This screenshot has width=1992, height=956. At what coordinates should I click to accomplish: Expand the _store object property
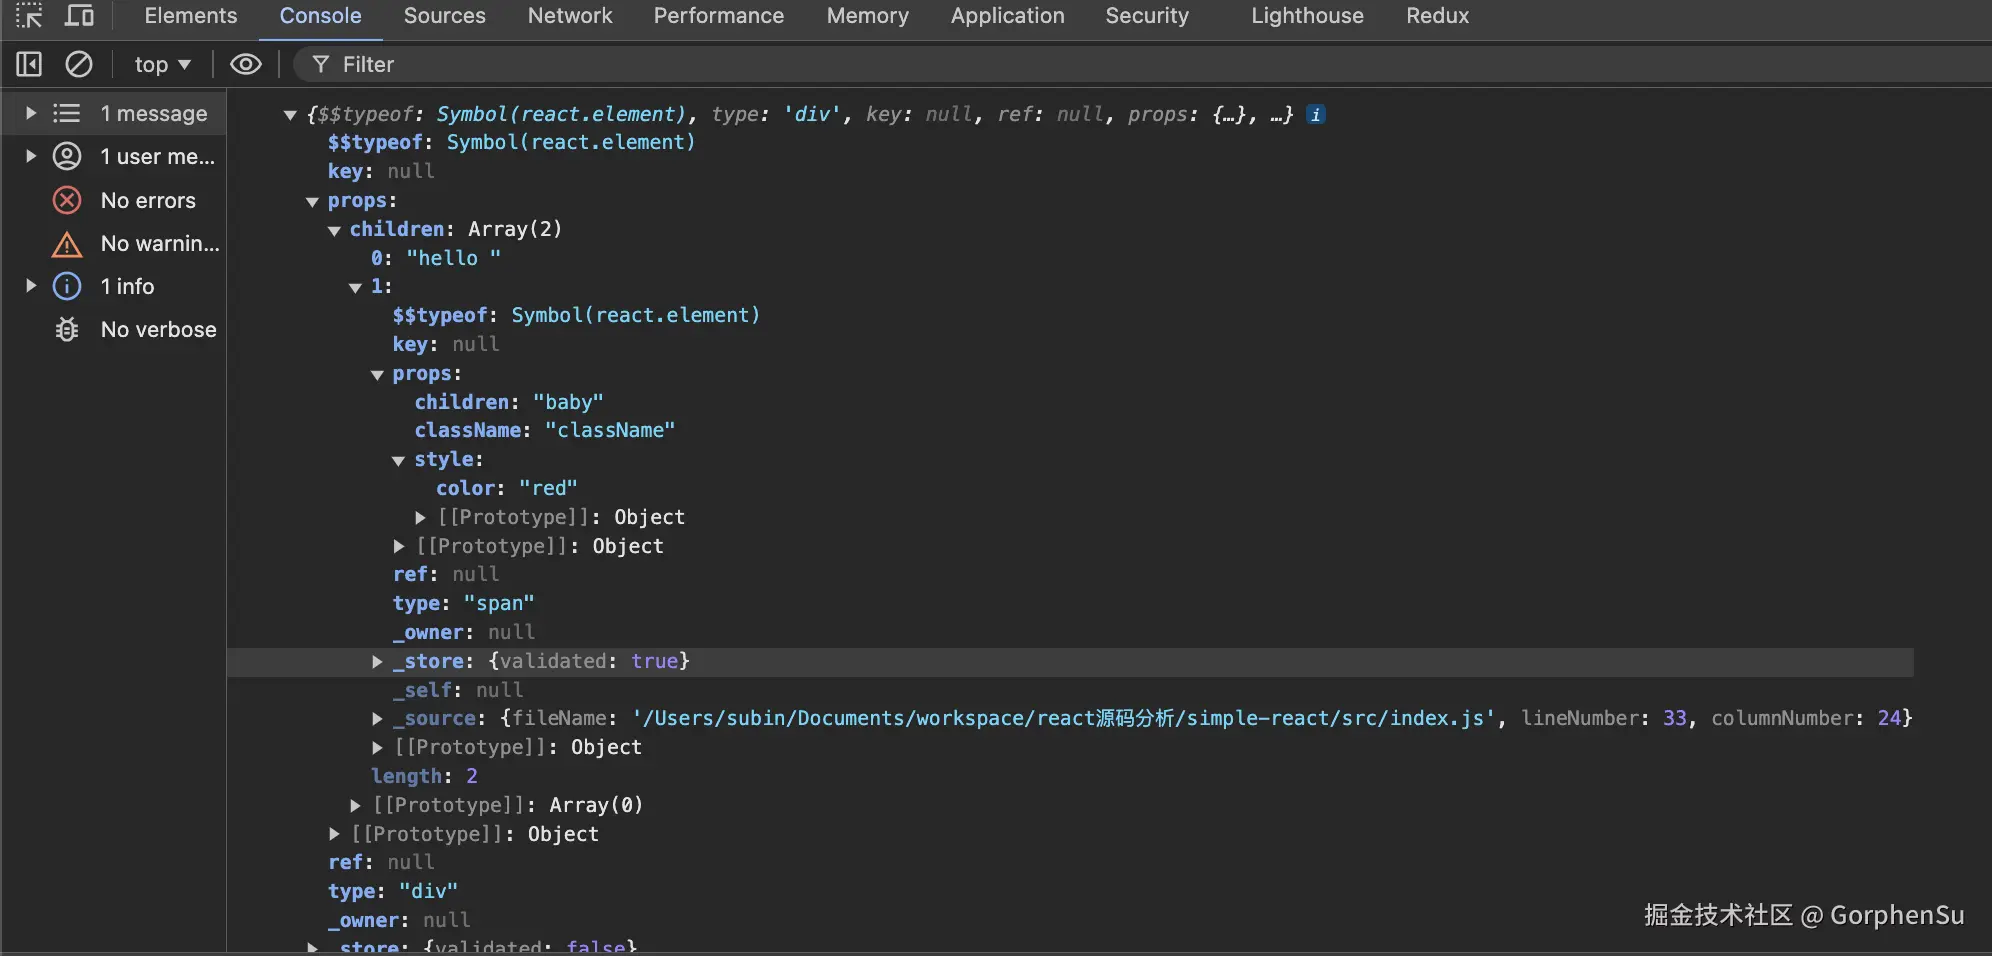(377, 662)
